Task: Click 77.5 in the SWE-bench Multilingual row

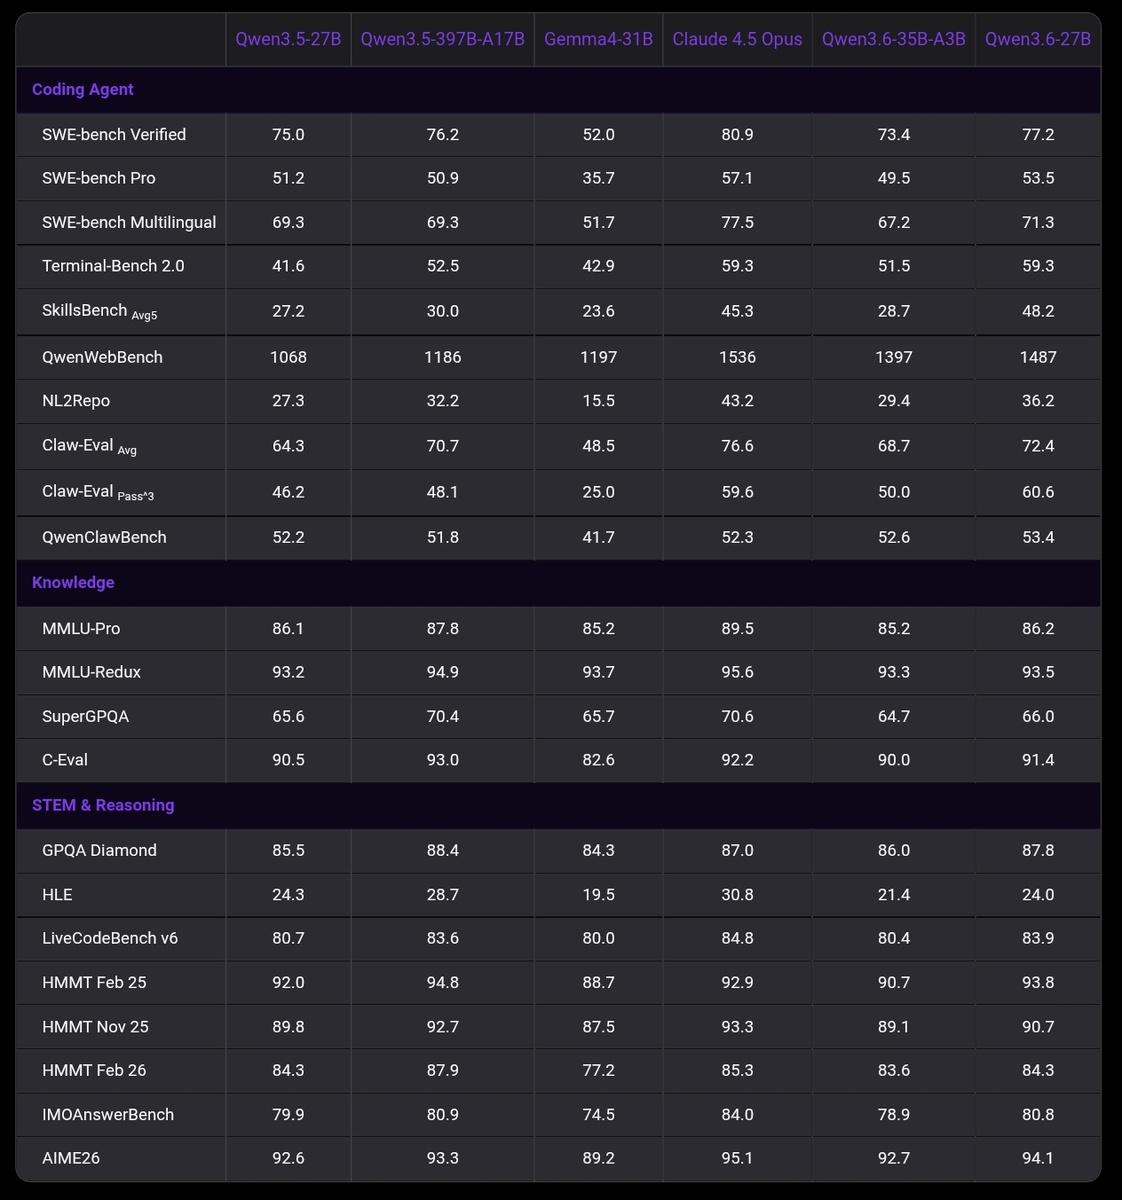Action: [x=737, y=222]
